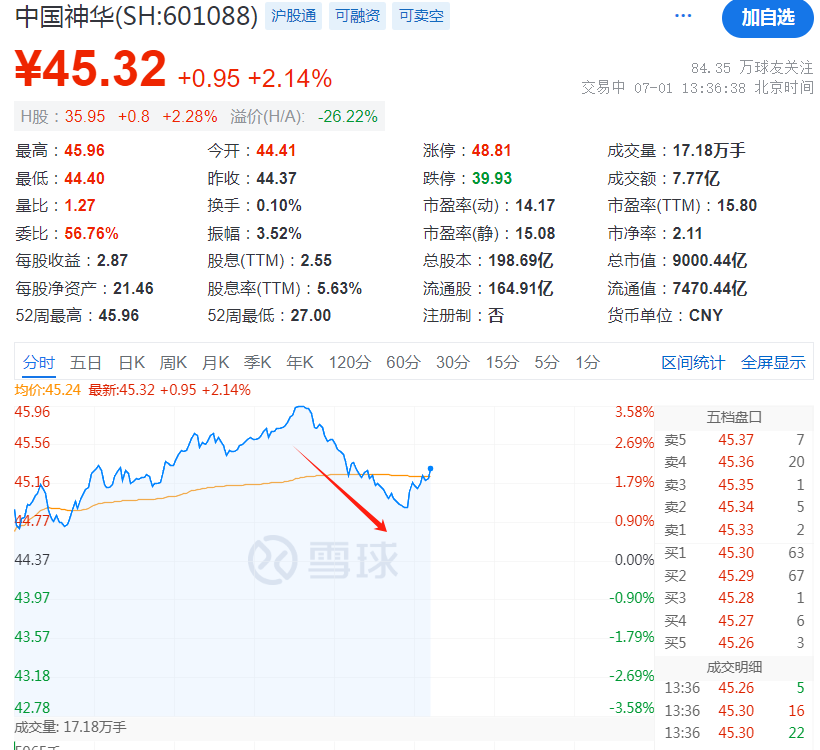820x750 pixels.
Task: Select the 分时 chart tab
Action: [40, 362]
